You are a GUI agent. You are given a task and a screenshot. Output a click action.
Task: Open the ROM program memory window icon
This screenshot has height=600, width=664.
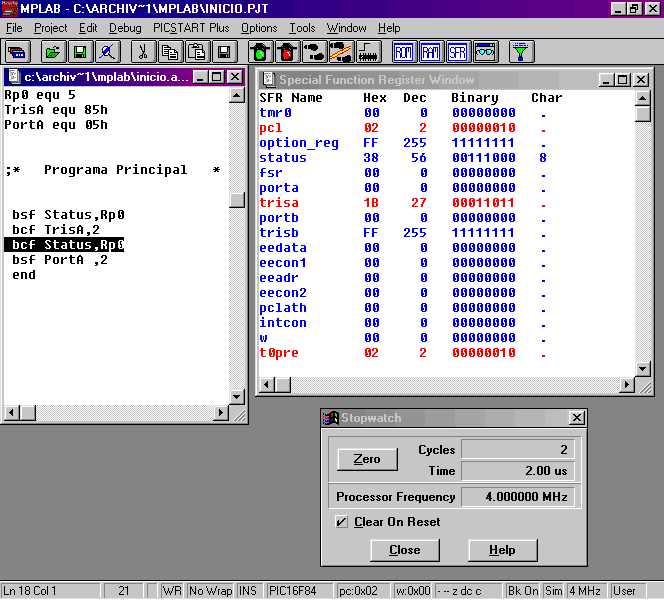pyautogui.click(x=404, y=51)
